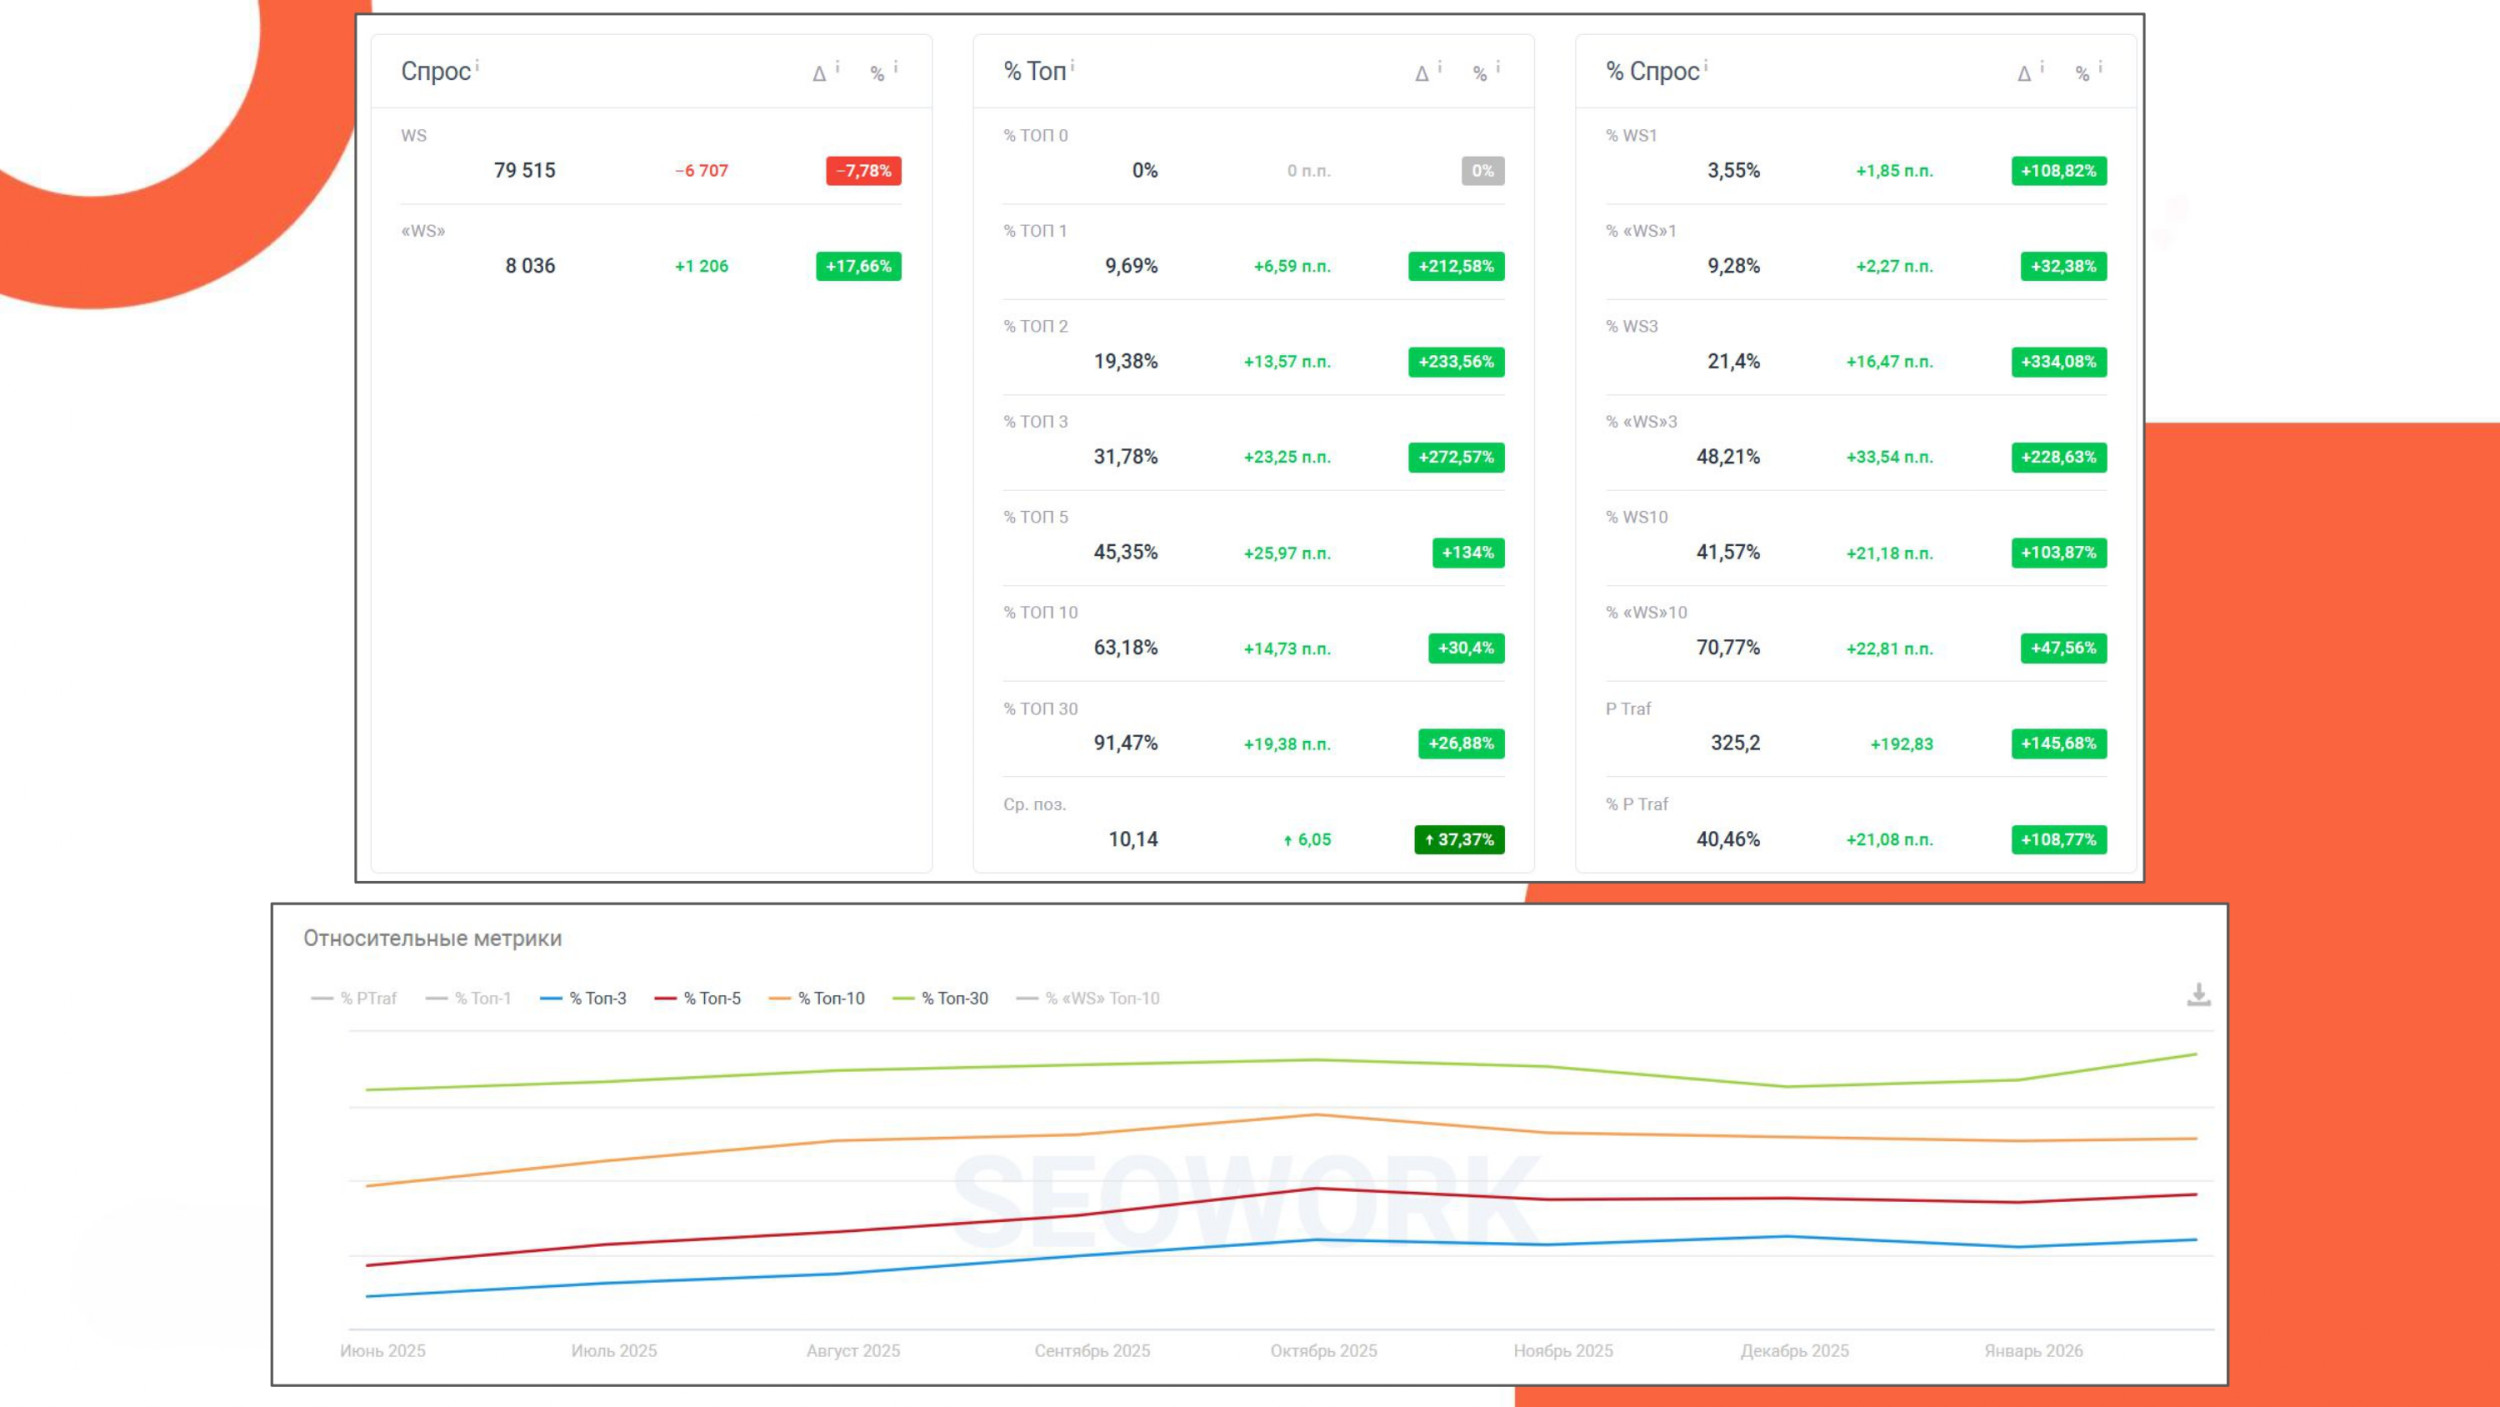Click the percent column icon in Спрос panel

[x=877, y=73]
